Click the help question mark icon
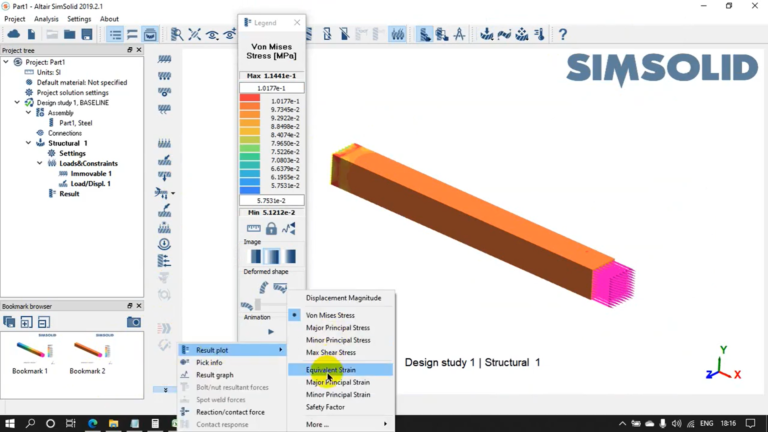The height and width of the screenshot is (432, 768). pyautogui.click(x=563, y=34)
